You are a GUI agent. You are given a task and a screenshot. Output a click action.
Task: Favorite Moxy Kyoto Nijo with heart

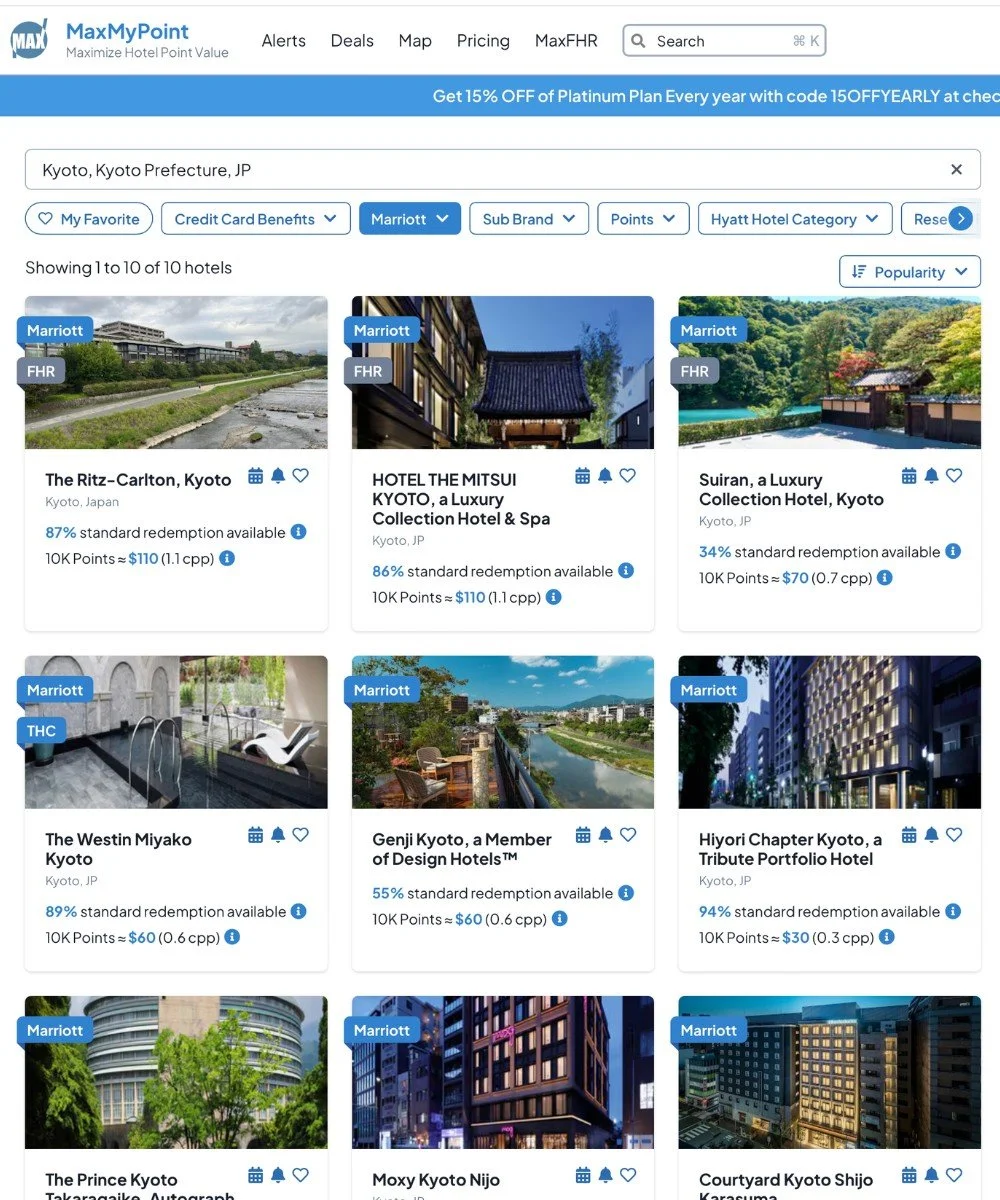(x=627, y=1175)
